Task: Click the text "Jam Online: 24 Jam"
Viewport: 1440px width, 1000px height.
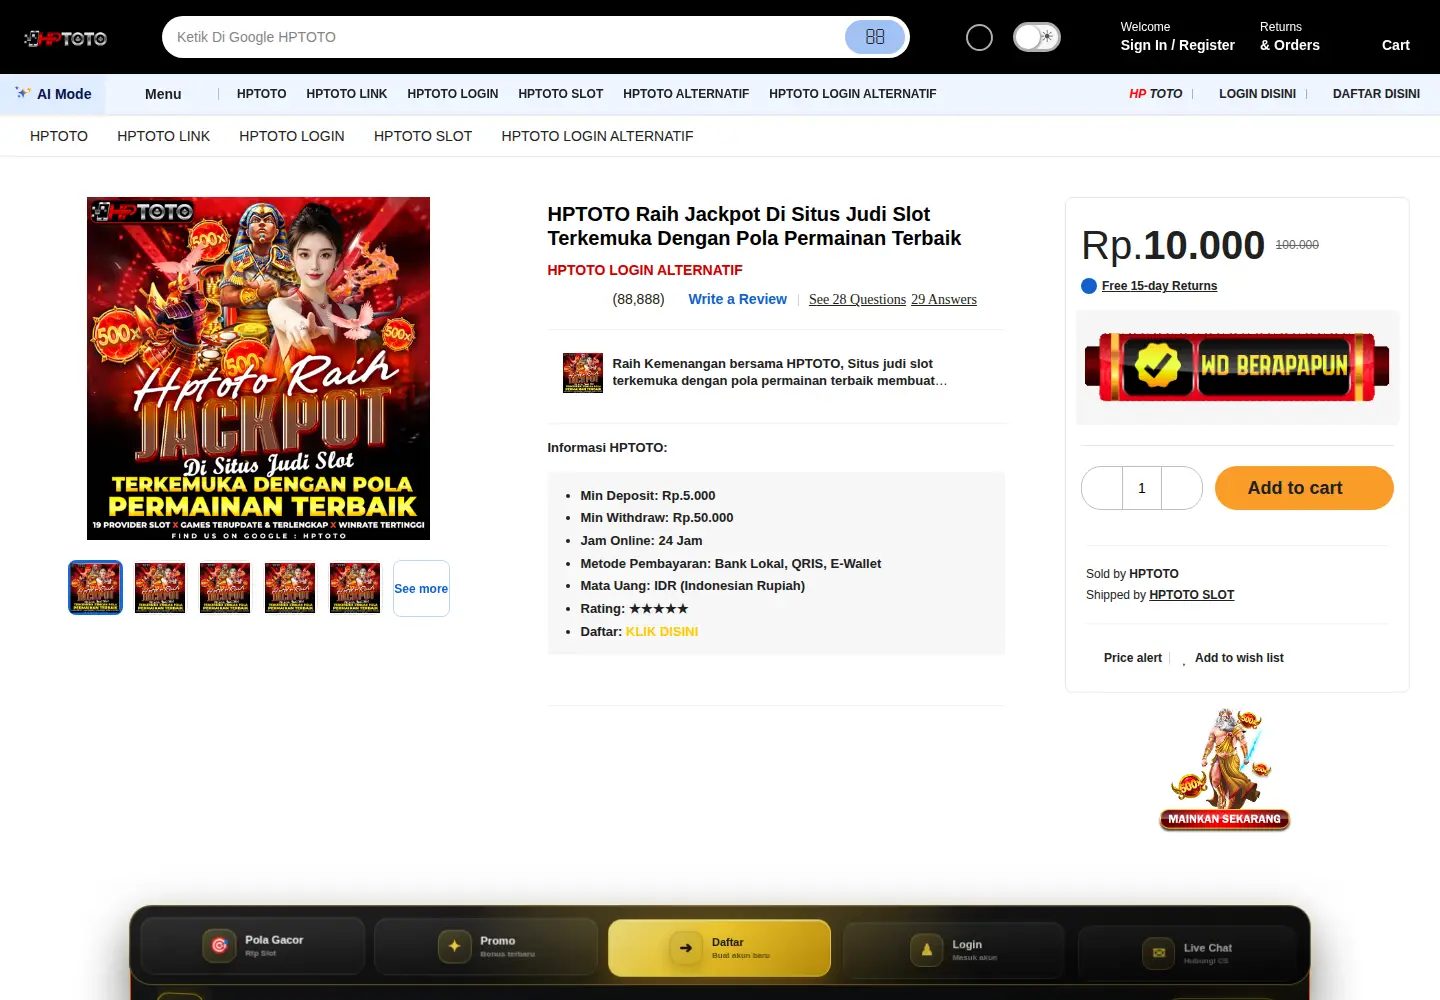Action: [x=642, y=541]
